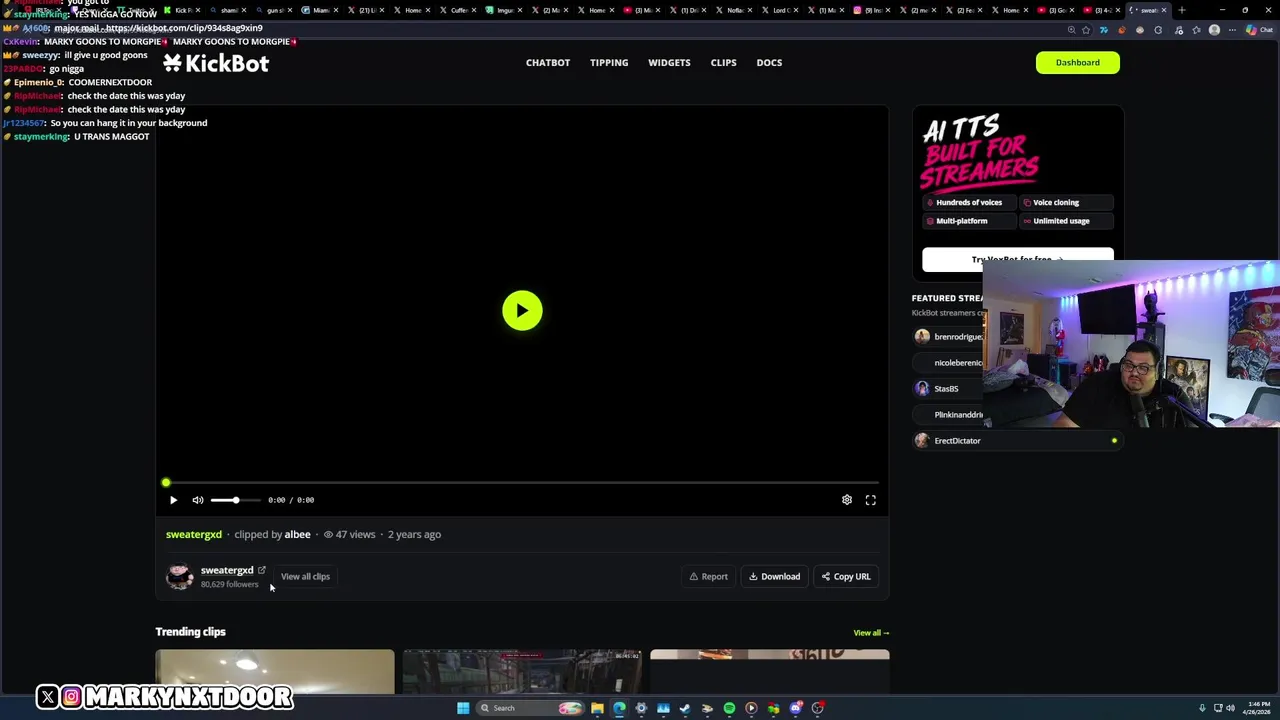Open the WIDGETS menu item

click(x=669, y=62)
